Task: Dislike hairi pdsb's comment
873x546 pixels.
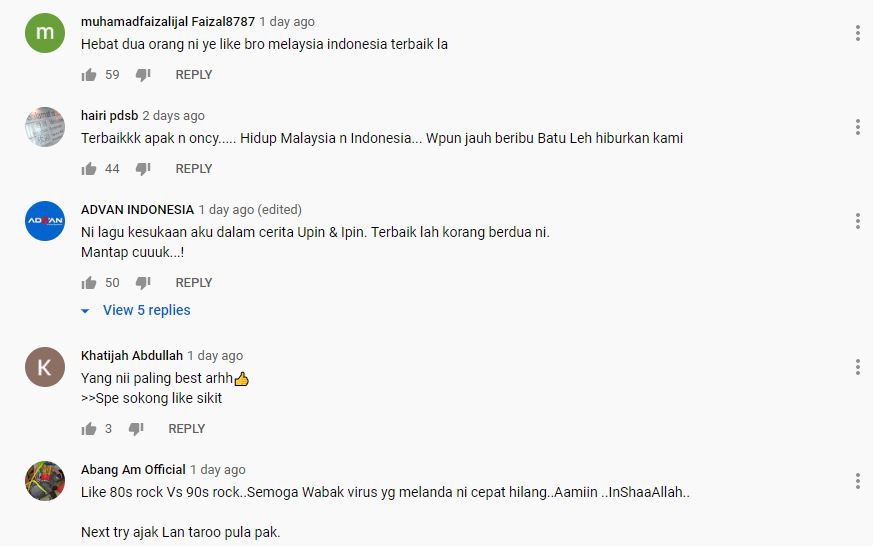Action: (143, 169)
